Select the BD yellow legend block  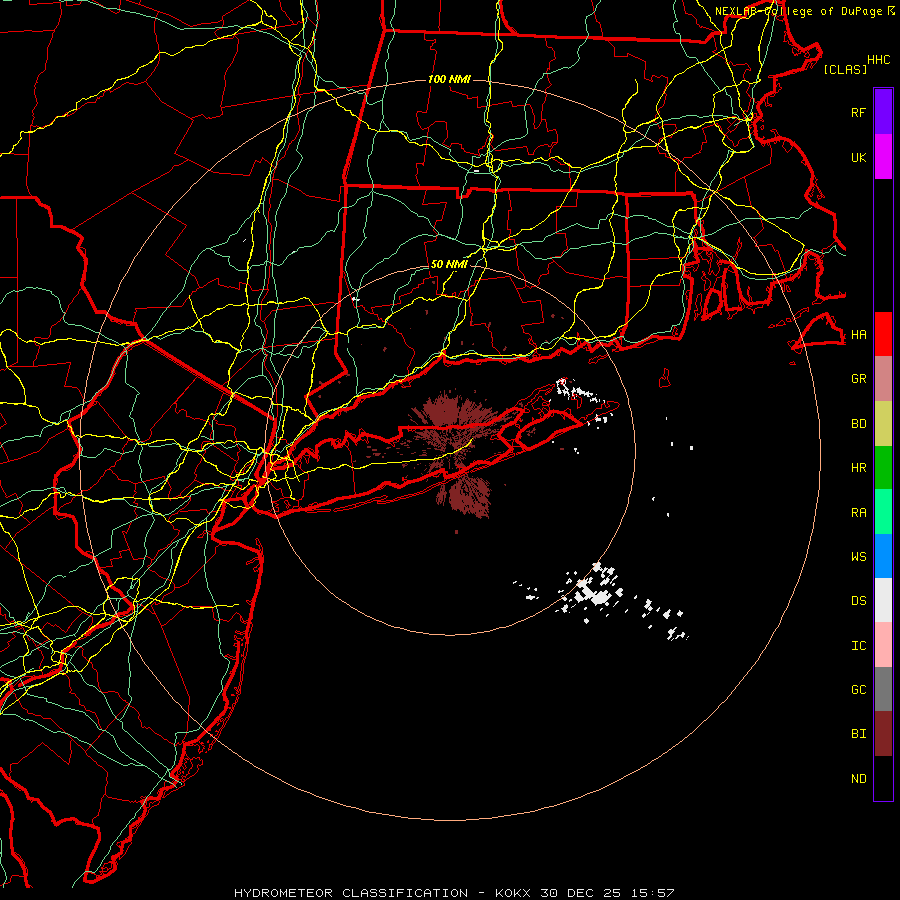(x=883, y=423)
